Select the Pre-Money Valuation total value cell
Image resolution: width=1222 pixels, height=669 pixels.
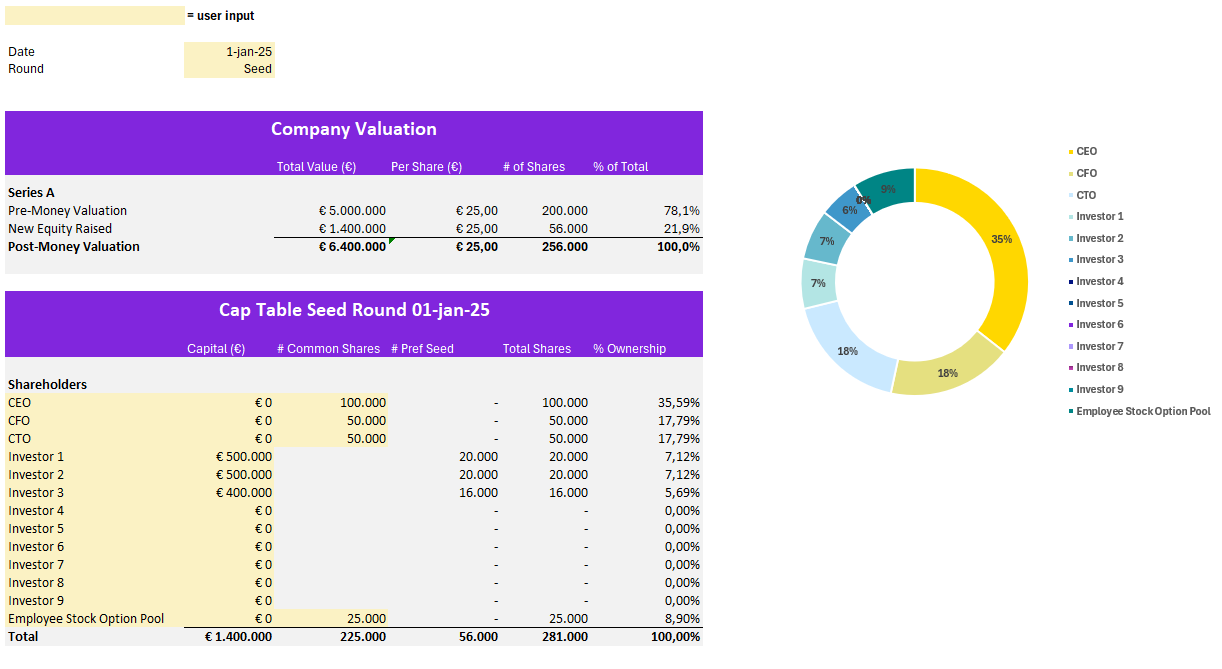tap(331, 211)
